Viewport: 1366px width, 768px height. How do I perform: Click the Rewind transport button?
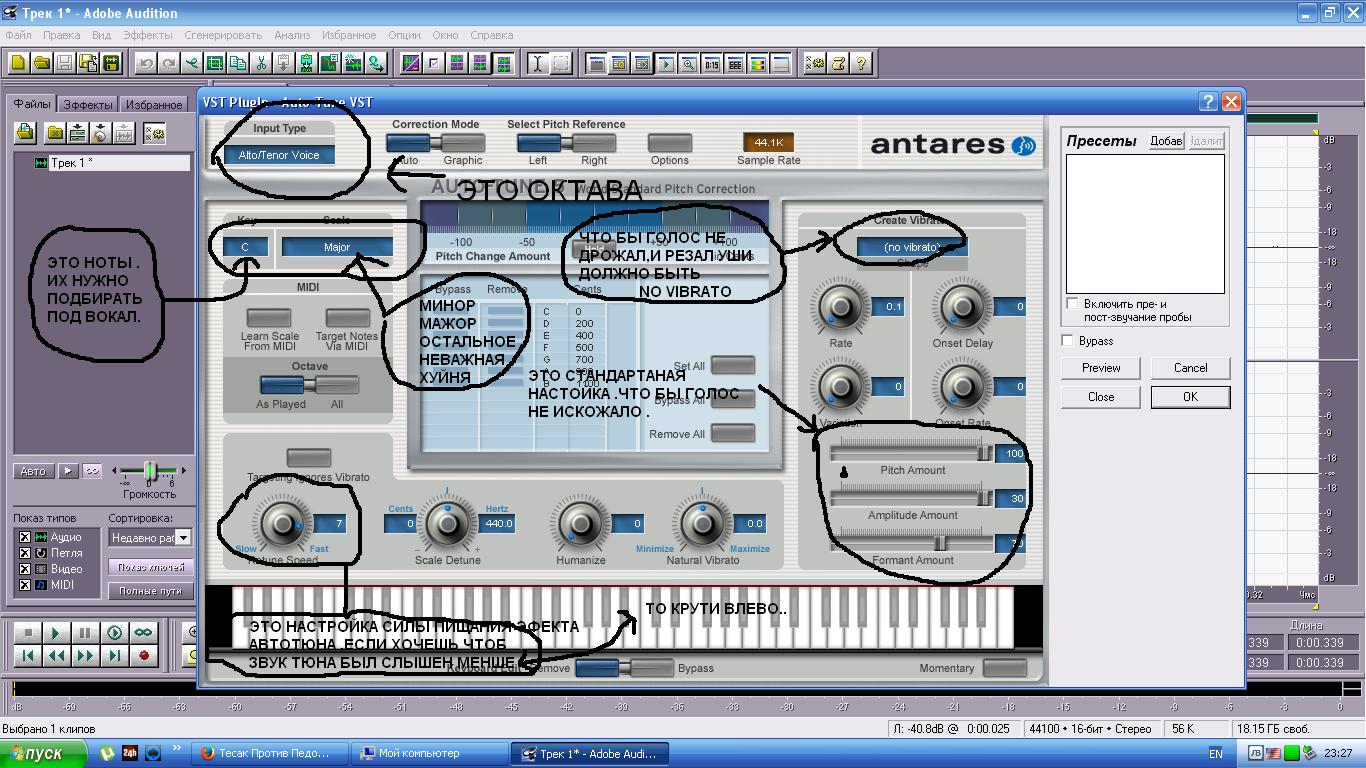tap(56, 656)
